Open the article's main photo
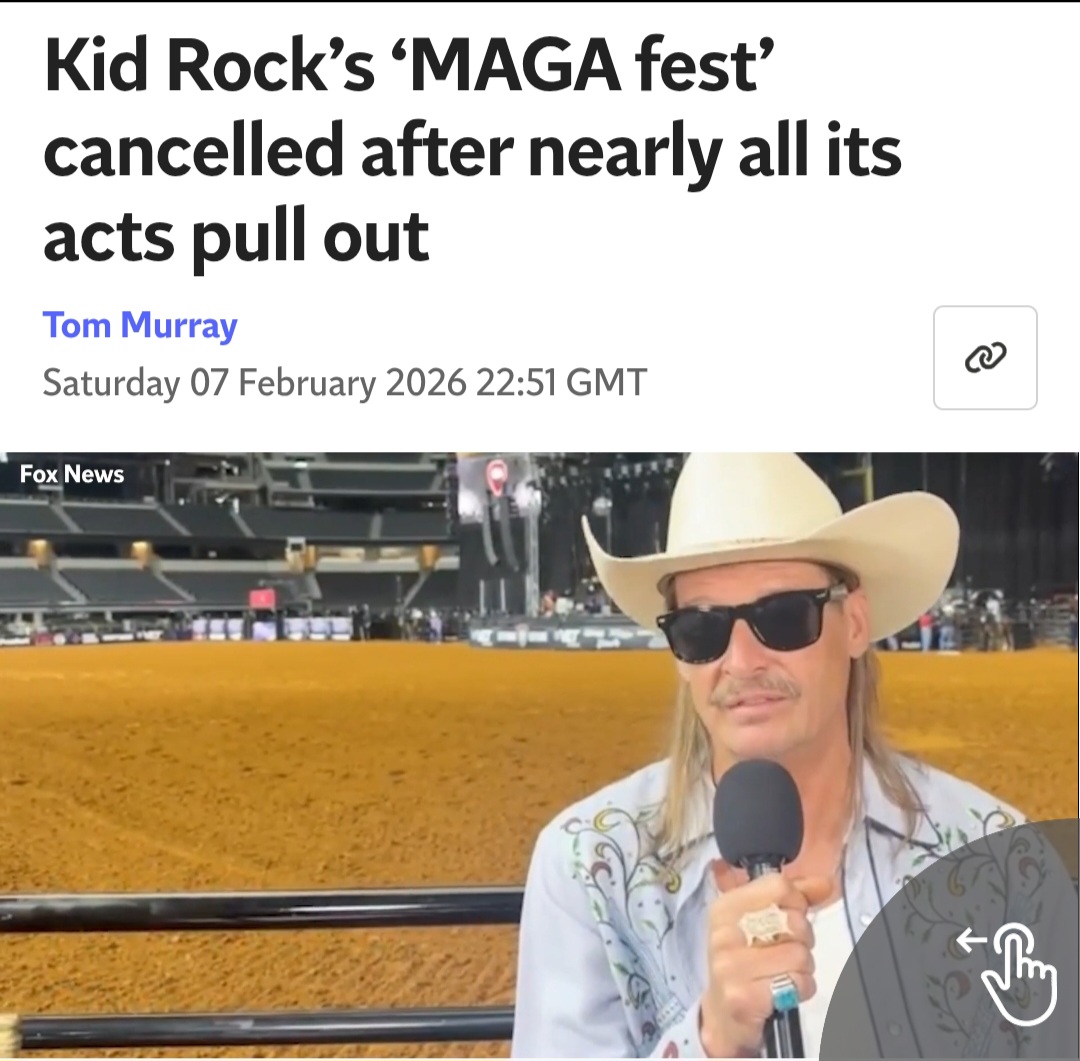 click(x=540, y=756)
